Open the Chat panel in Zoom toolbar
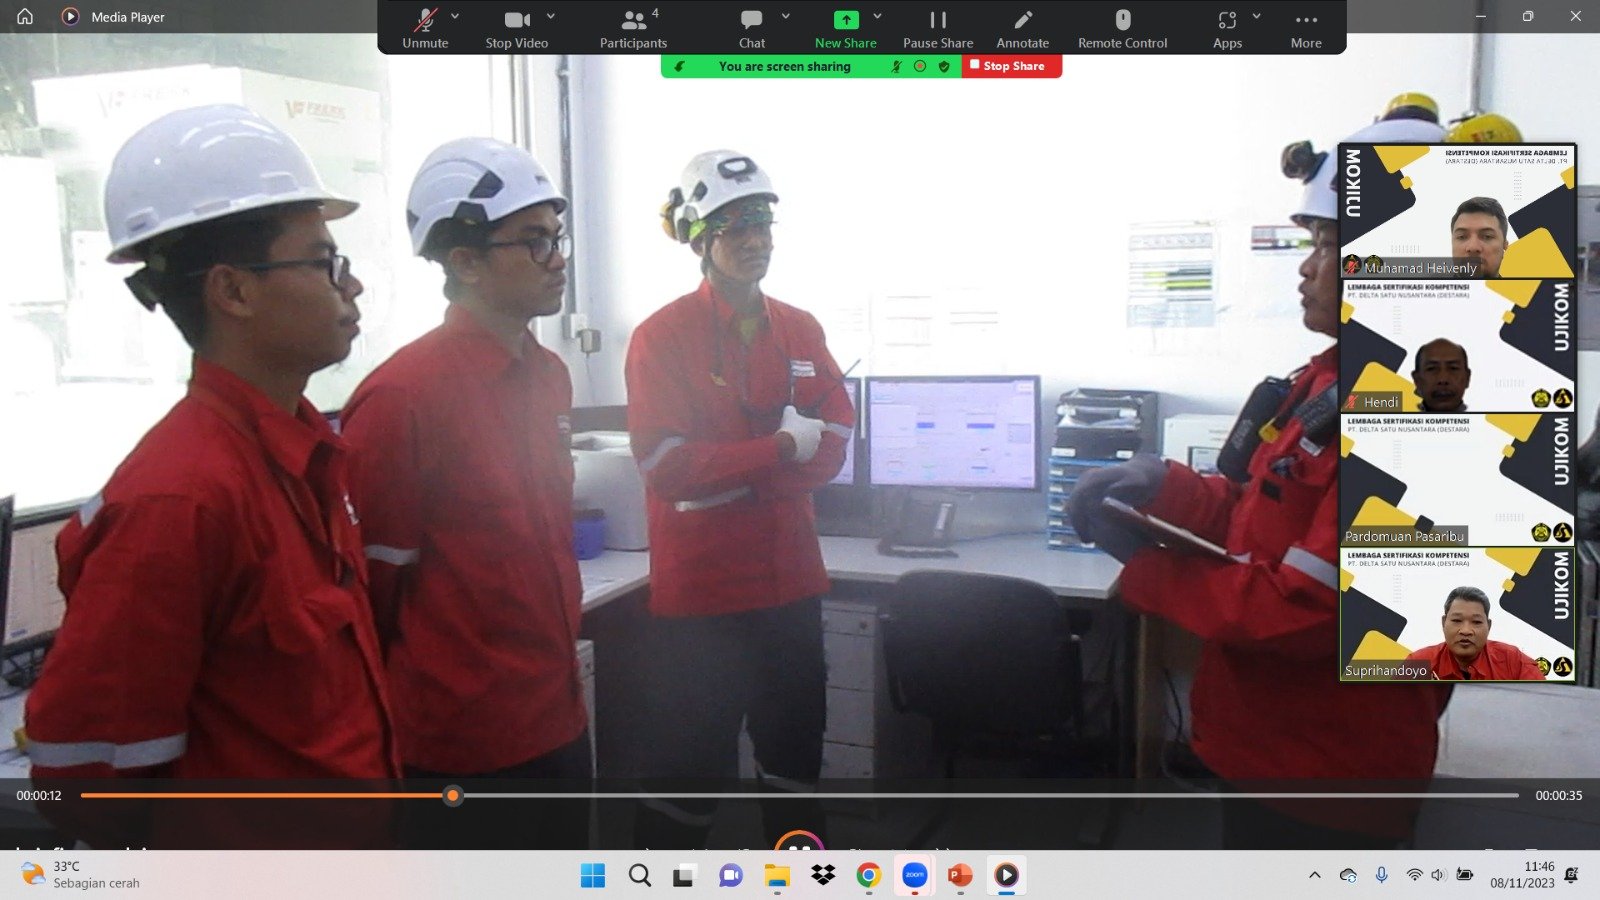This screenshot has width=1600, height=900. 751,28
